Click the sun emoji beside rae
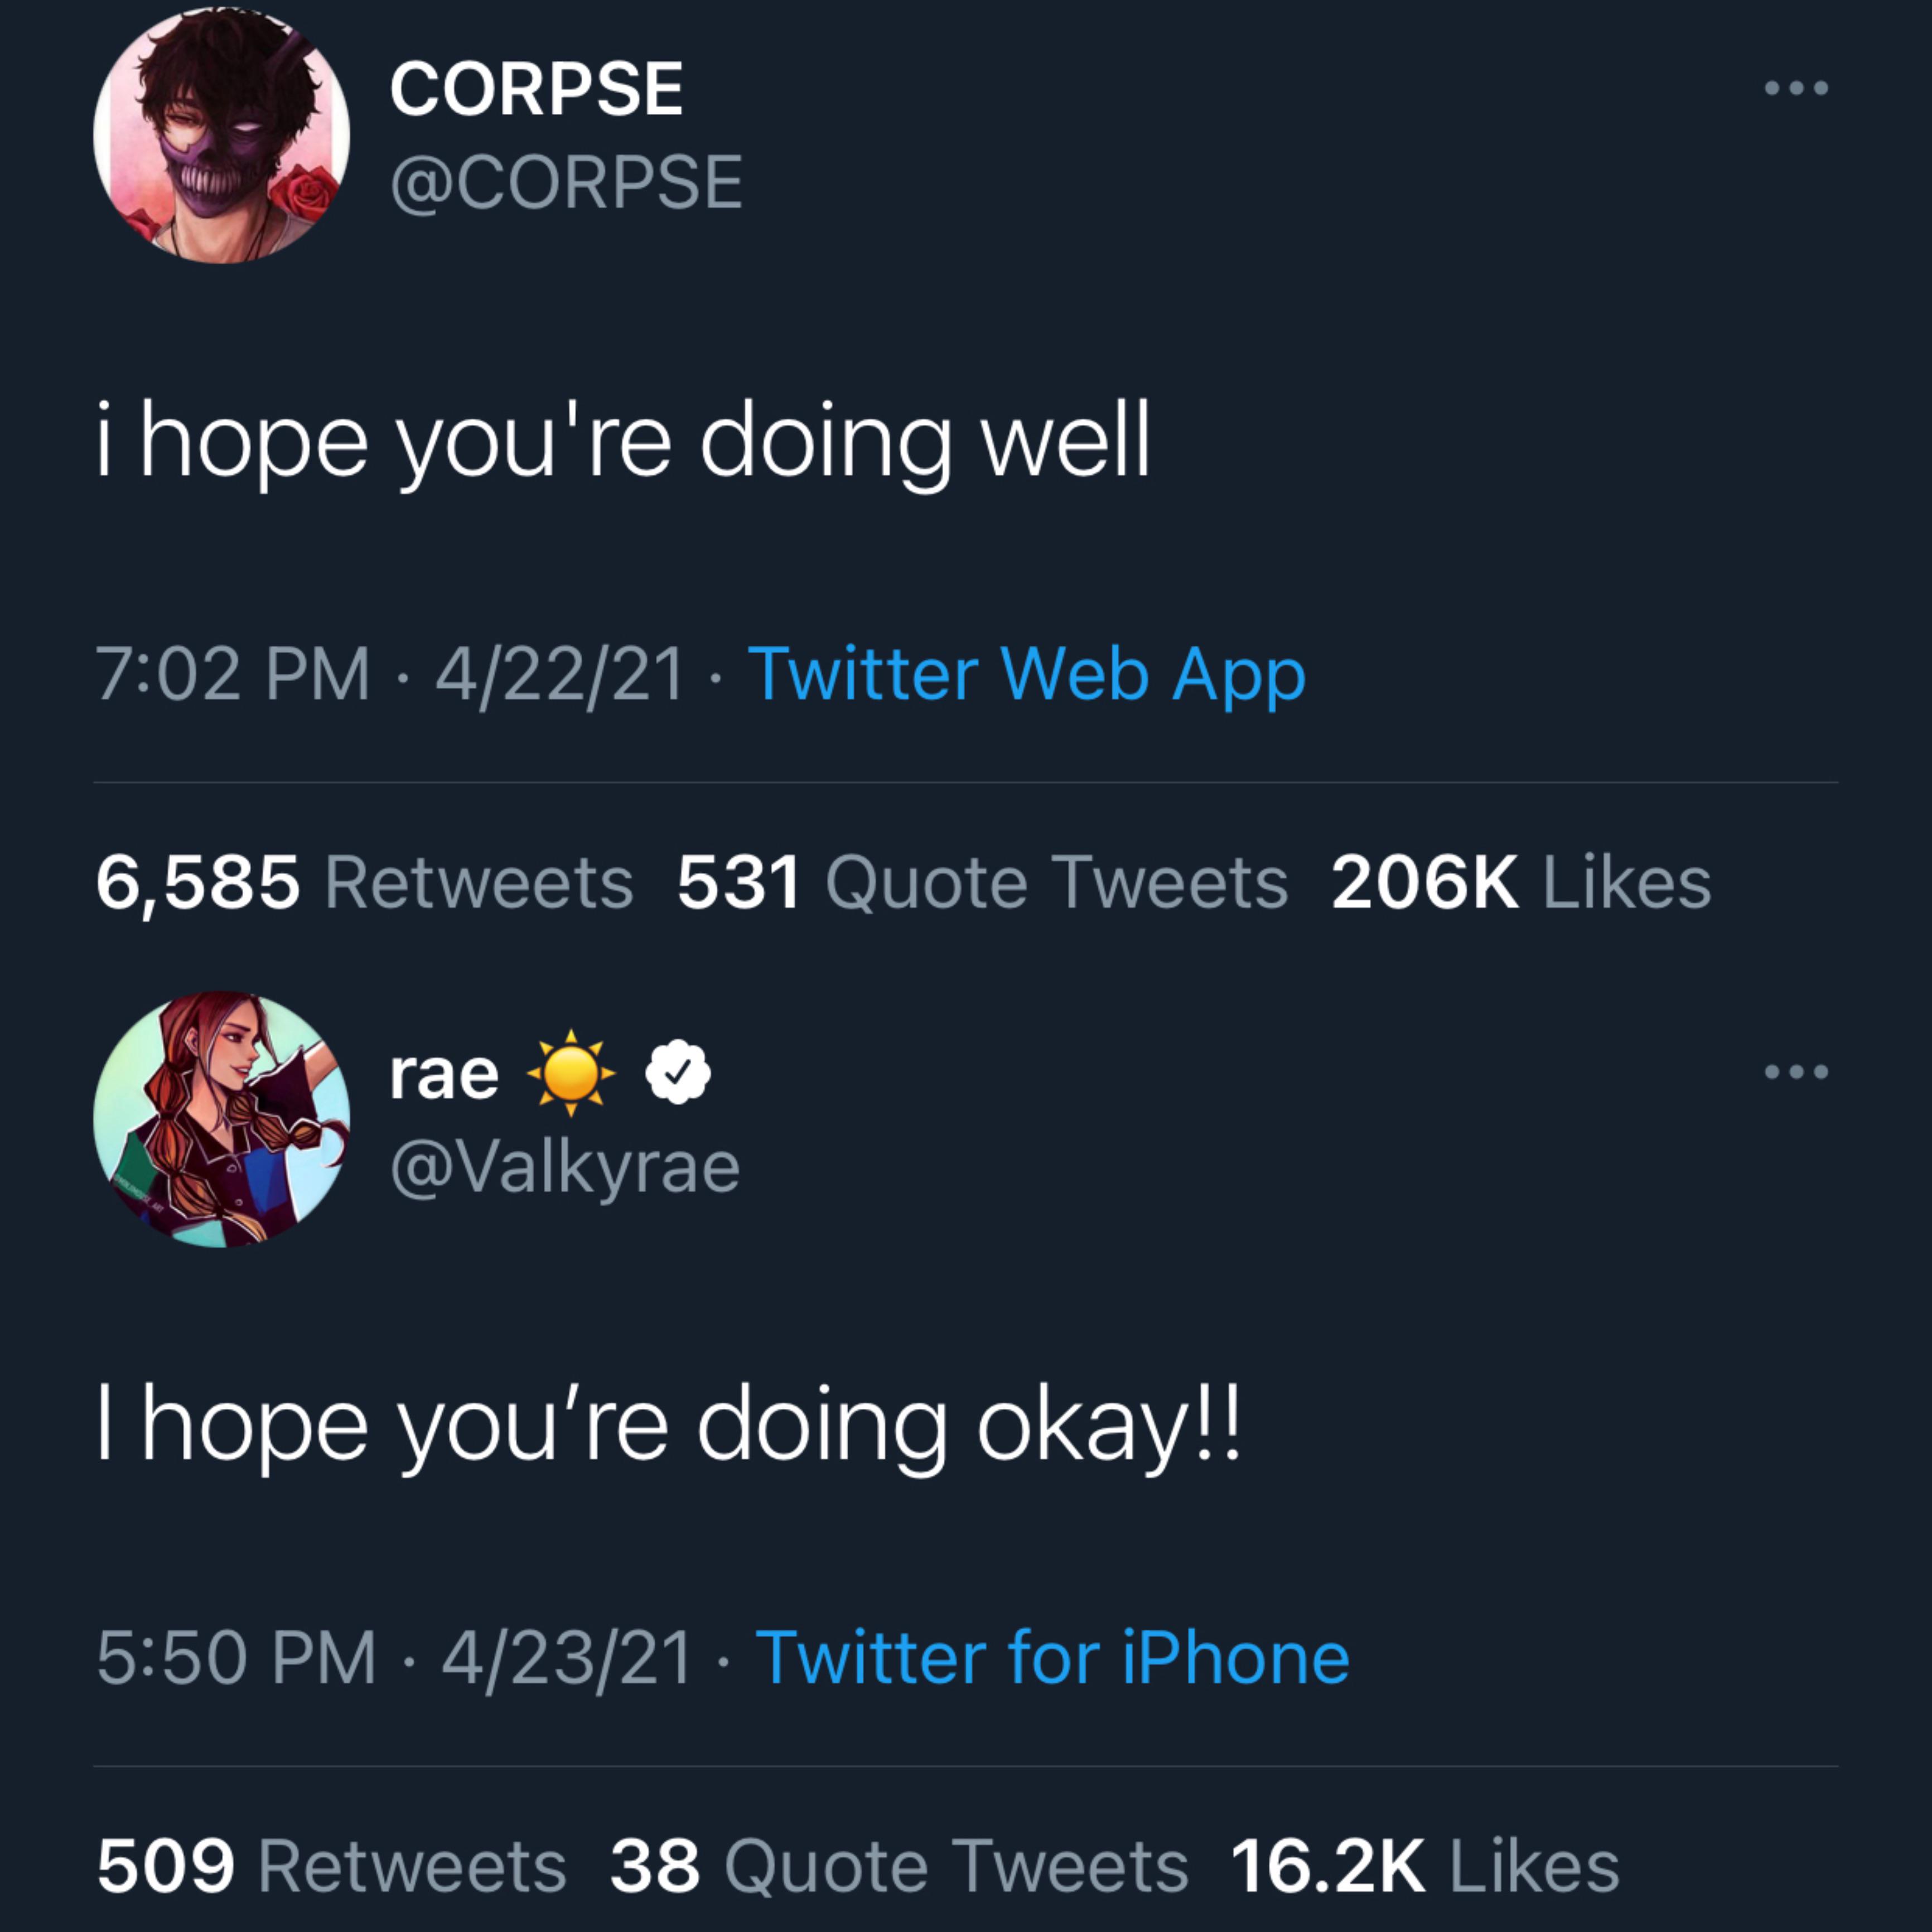The image size is (1932, 1932). click(571, 1073)
